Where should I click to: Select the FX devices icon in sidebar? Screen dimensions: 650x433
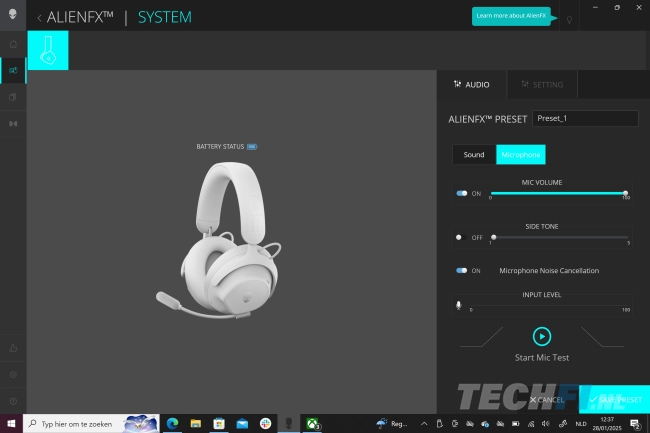pos(13,70)
